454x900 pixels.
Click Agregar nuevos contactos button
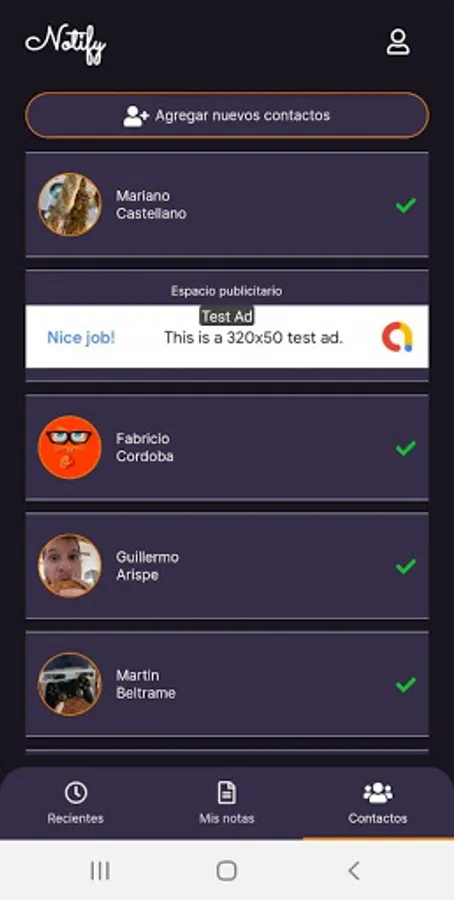(227, 115)
